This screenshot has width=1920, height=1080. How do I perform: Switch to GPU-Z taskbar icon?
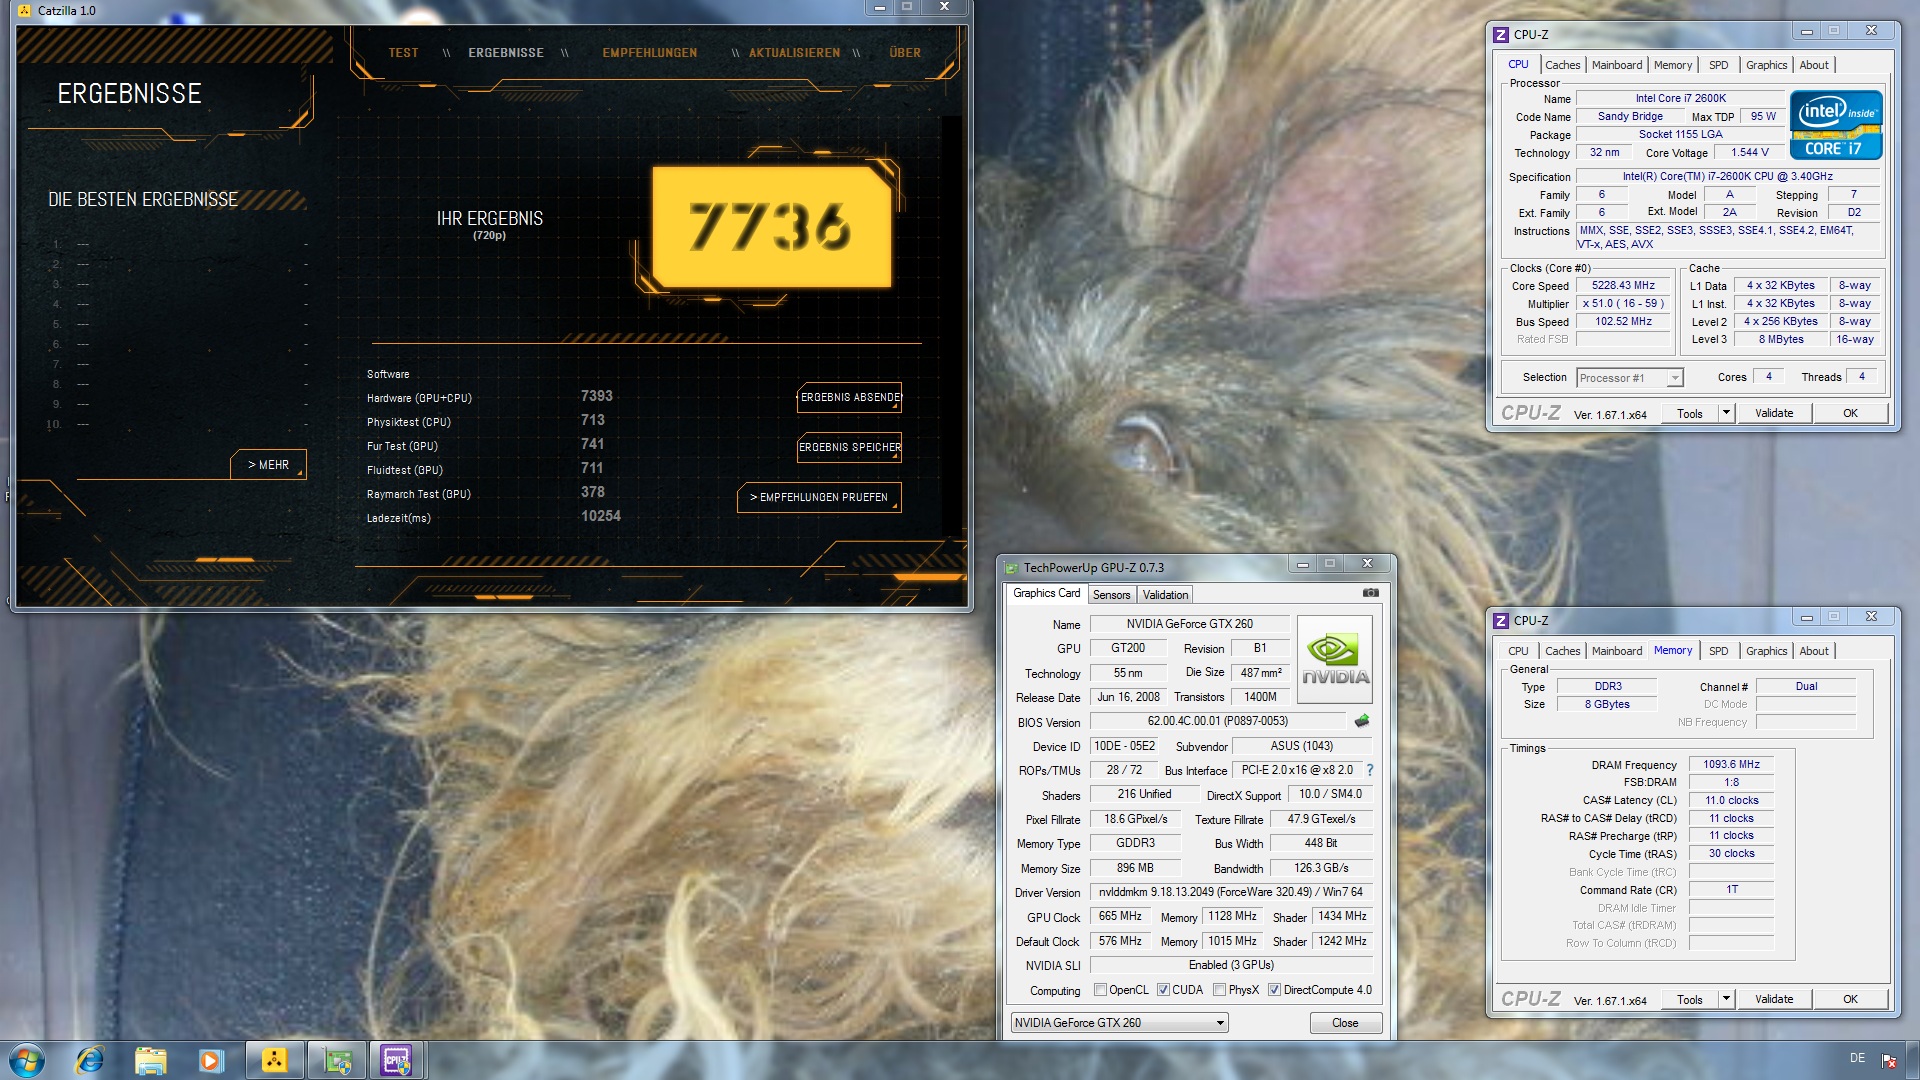click(337, 1060)
